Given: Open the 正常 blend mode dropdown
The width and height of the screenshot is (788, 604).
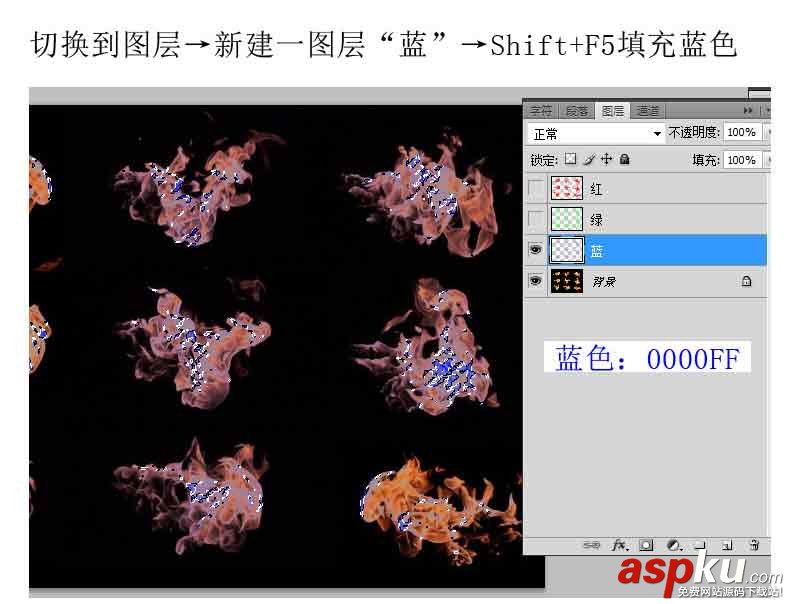Looking at the screenshot, I should point(596,134).
